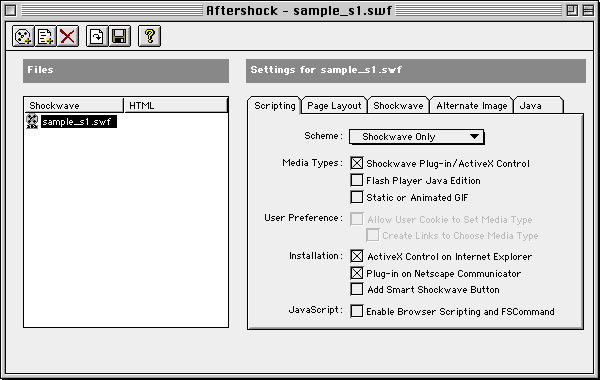The height and width of the screenshot is (380, 600).
Task: Click the window zoom box in the title bar
Action: click(x=572, y=10)
